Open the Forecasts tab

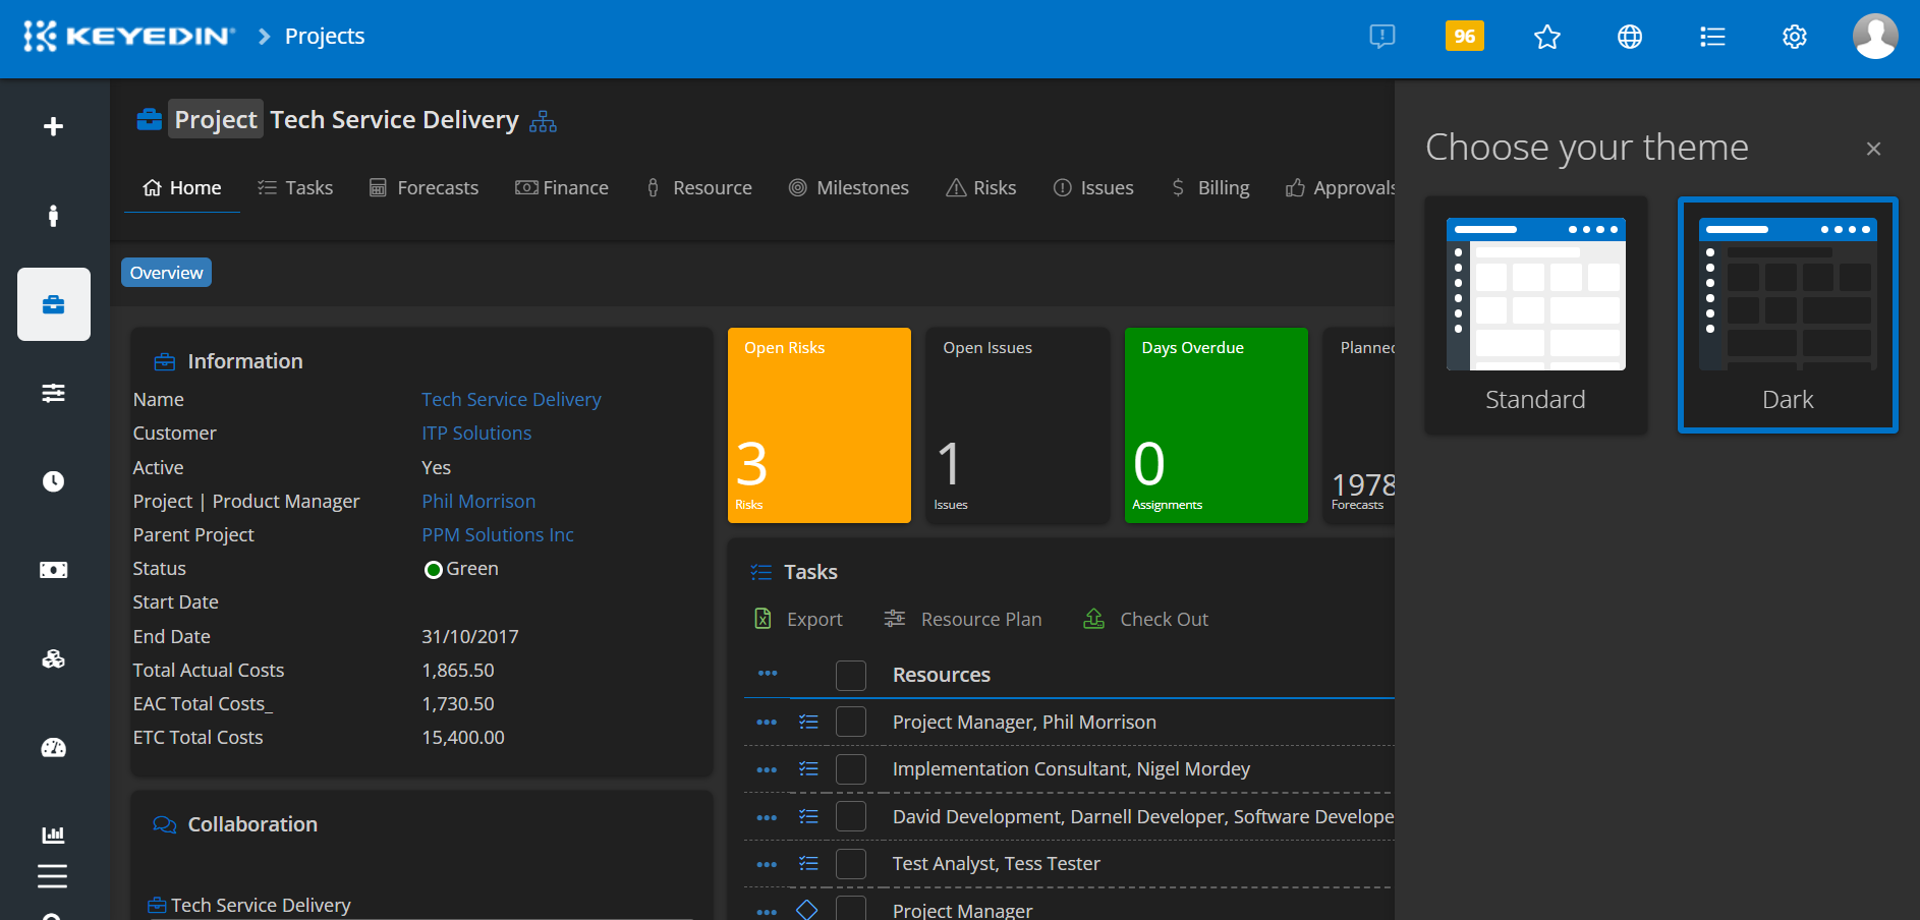click(424, 188)
